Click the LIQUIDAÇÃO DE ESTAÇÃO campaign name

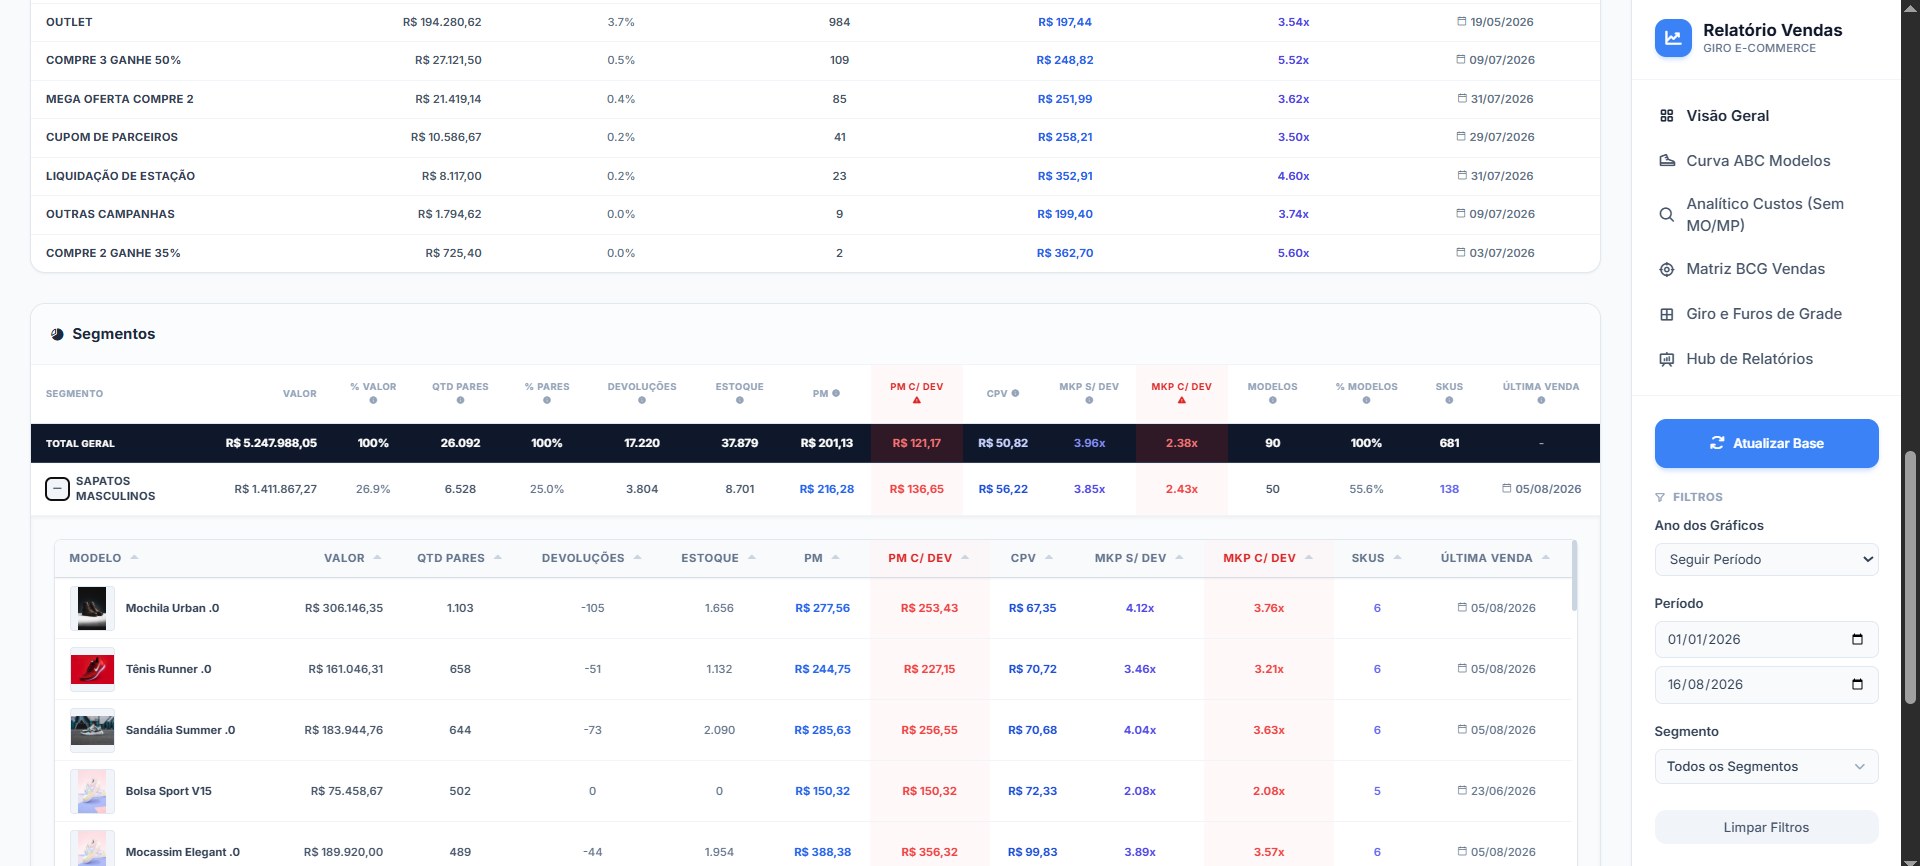120,176
